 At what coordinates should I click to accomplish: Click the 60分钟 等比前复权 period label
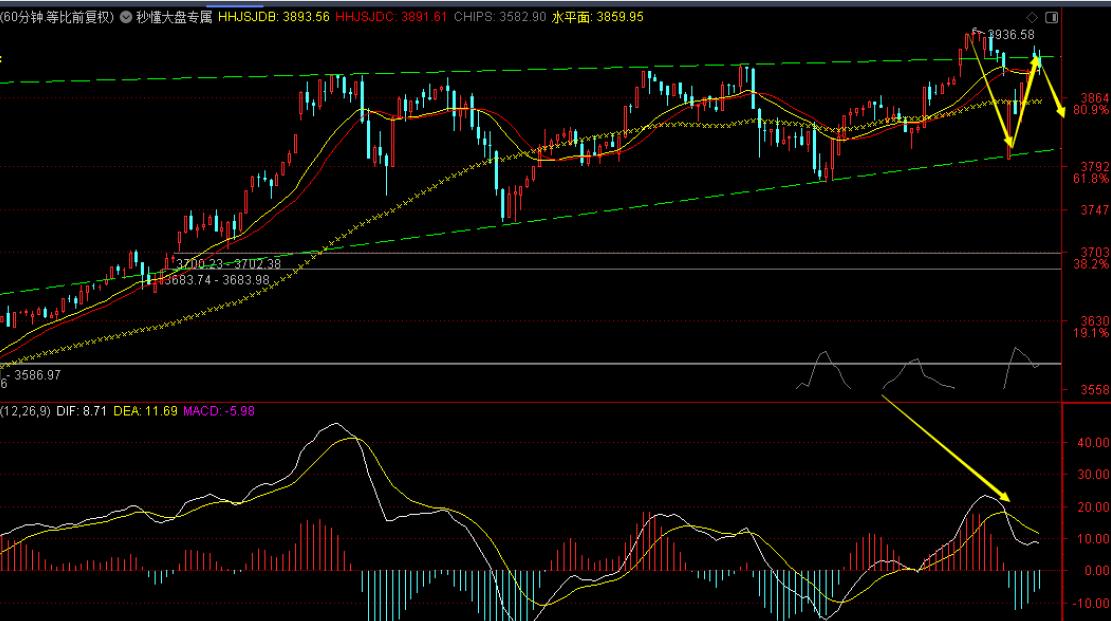click(57, 17)
